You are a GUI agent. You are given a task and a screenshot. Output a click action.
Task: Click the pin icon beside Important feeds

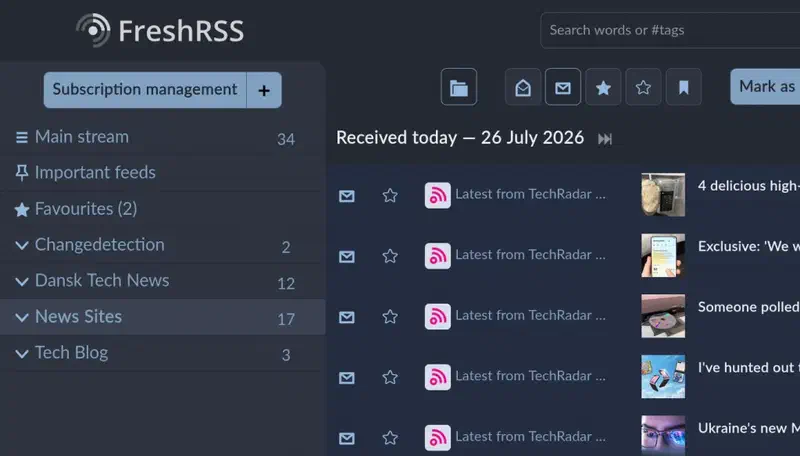click(x=21, y=173)
